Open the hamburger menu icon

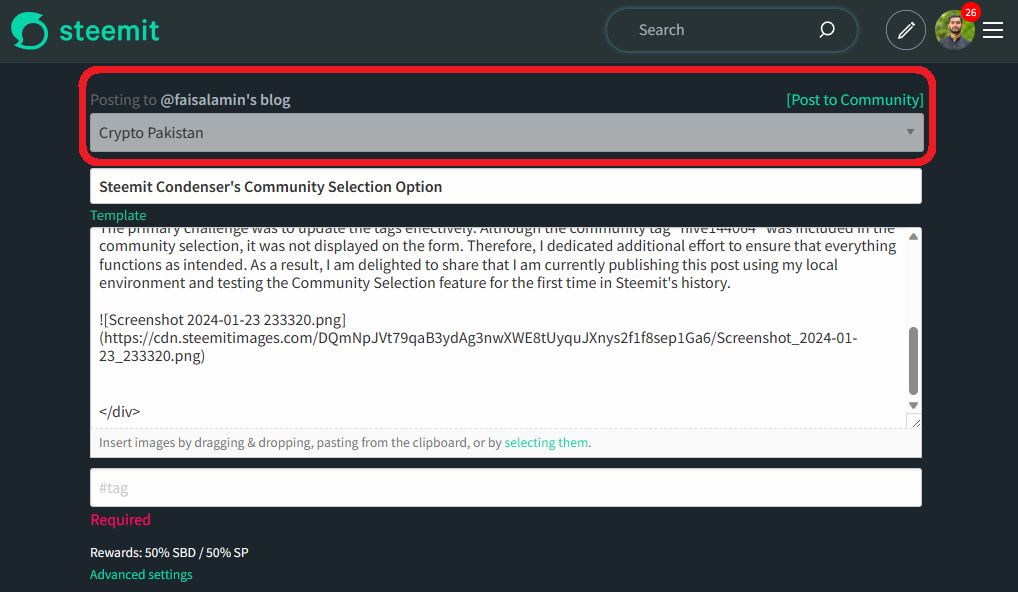993,30
